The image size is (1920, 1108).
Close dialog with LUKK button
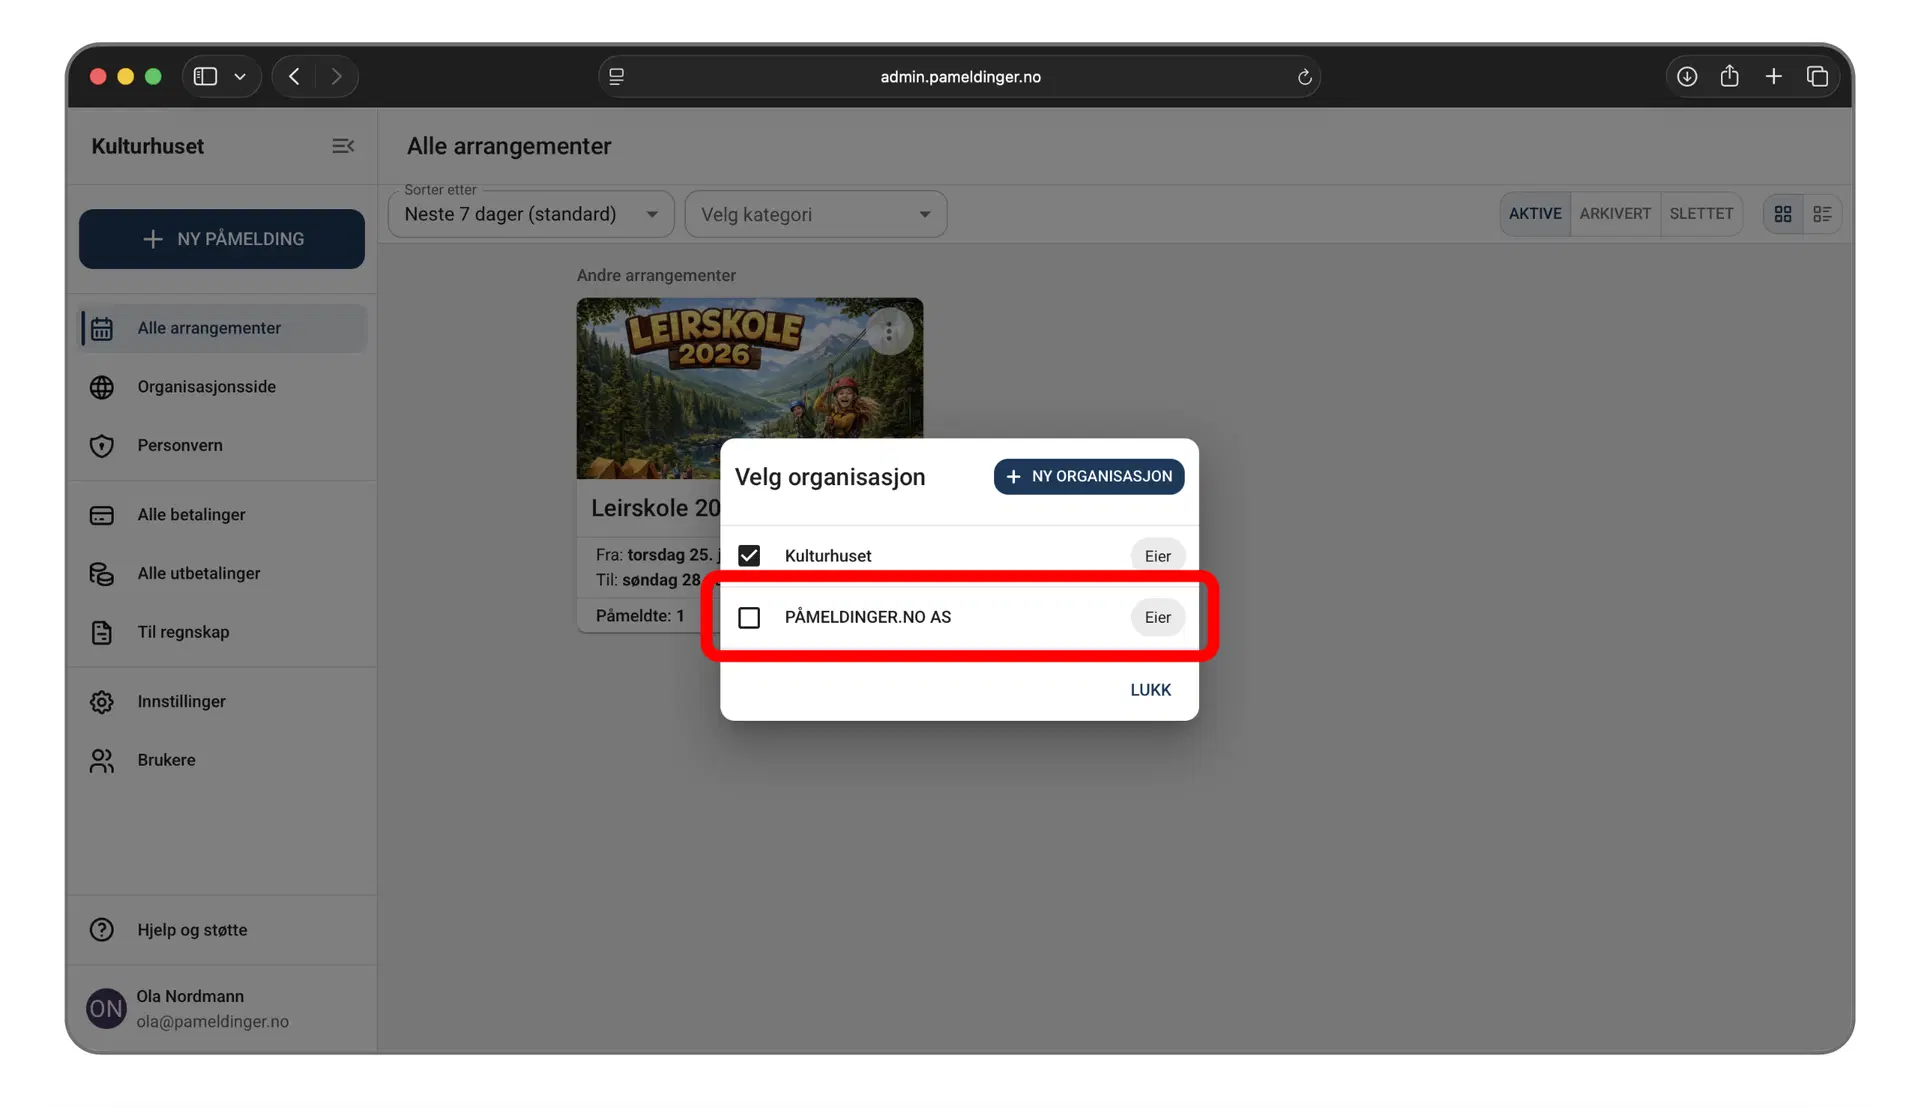click(1150, 690)
